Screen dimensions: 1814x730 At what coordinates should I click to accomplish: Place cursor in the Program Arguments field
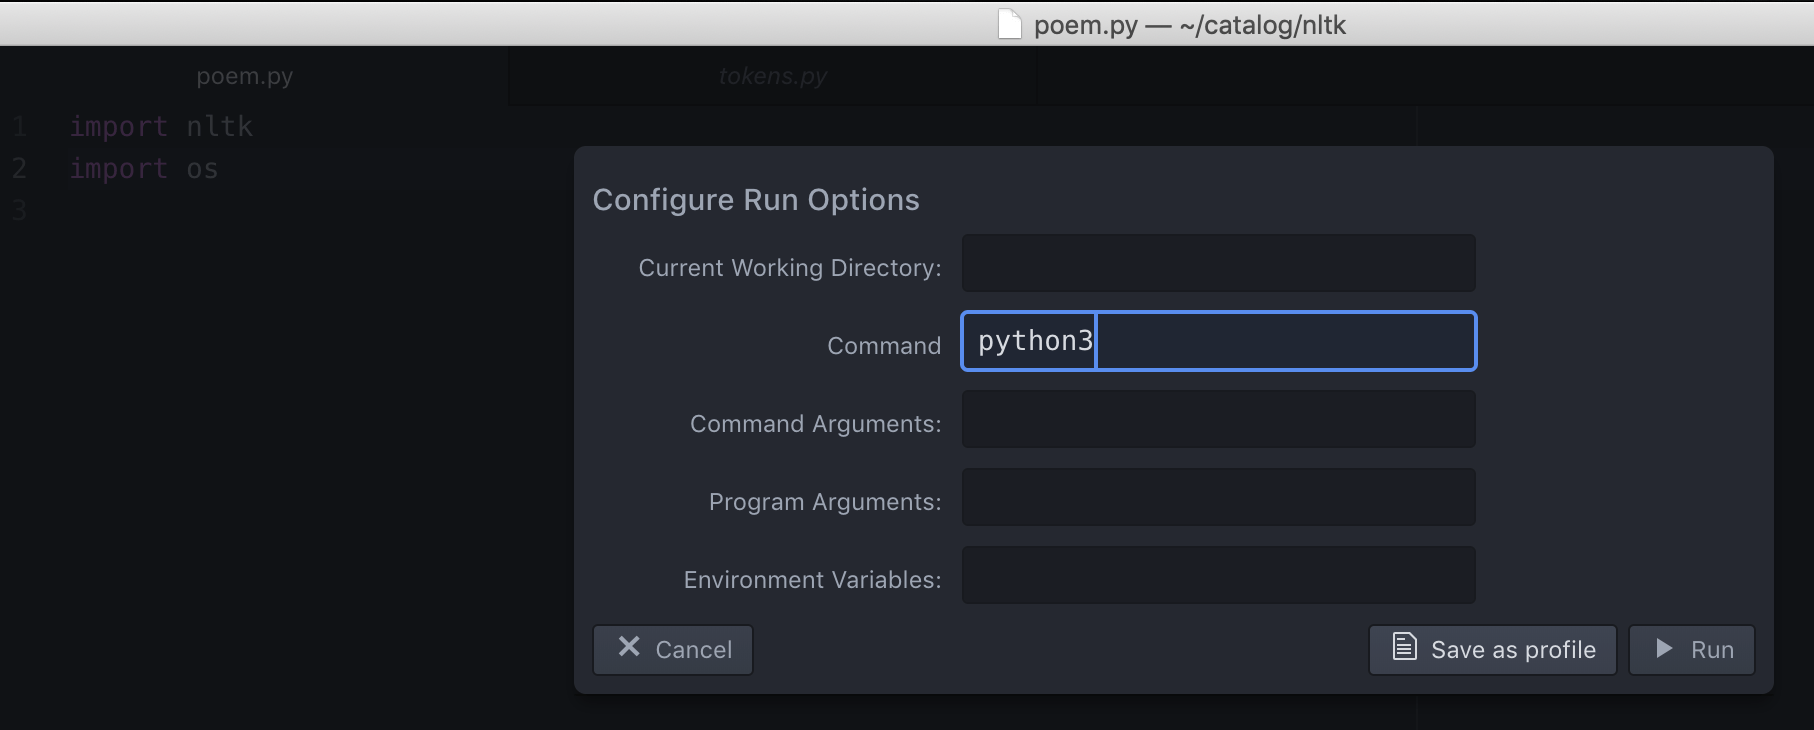click(x=1218, y=497)
